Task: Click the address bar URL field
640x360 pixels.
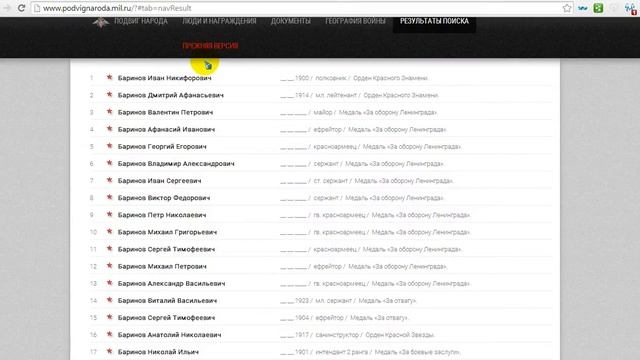Action: [302, 8]
